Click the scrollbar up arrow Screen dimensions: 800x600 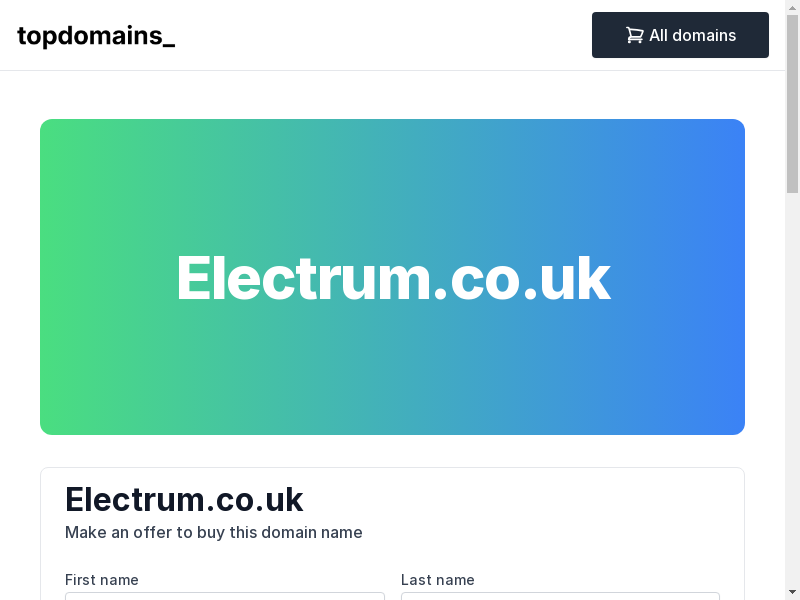792,8
